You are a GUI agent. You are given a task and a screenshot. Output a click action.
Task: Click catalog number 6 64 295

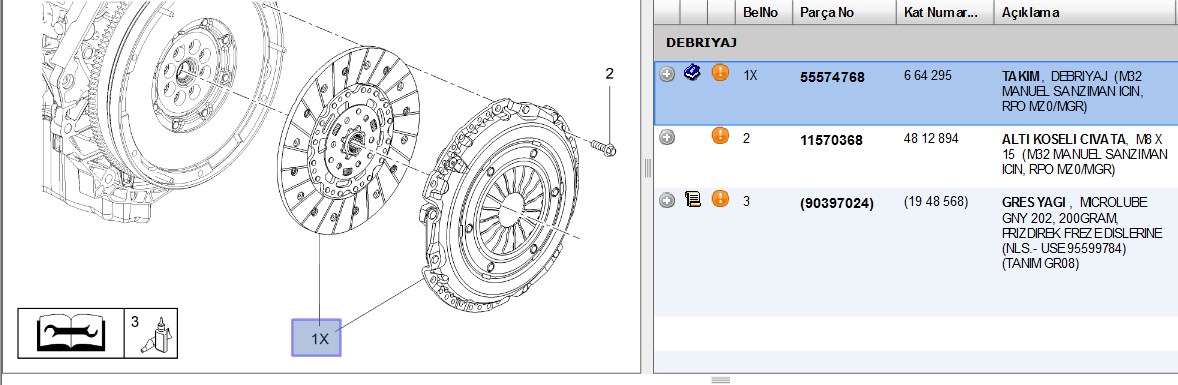(928, 75)
